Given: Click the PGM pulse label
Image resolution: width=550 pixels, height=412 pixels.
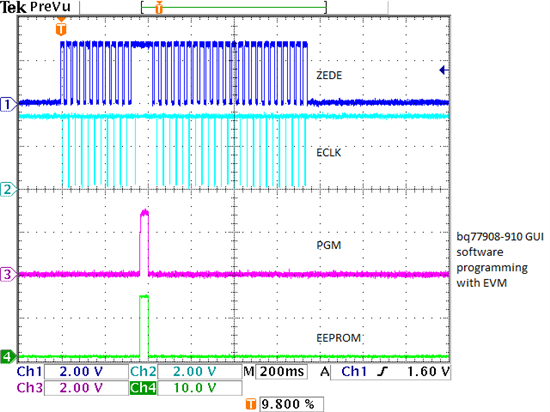Looking at the screenshot, I should coord(329,245).
